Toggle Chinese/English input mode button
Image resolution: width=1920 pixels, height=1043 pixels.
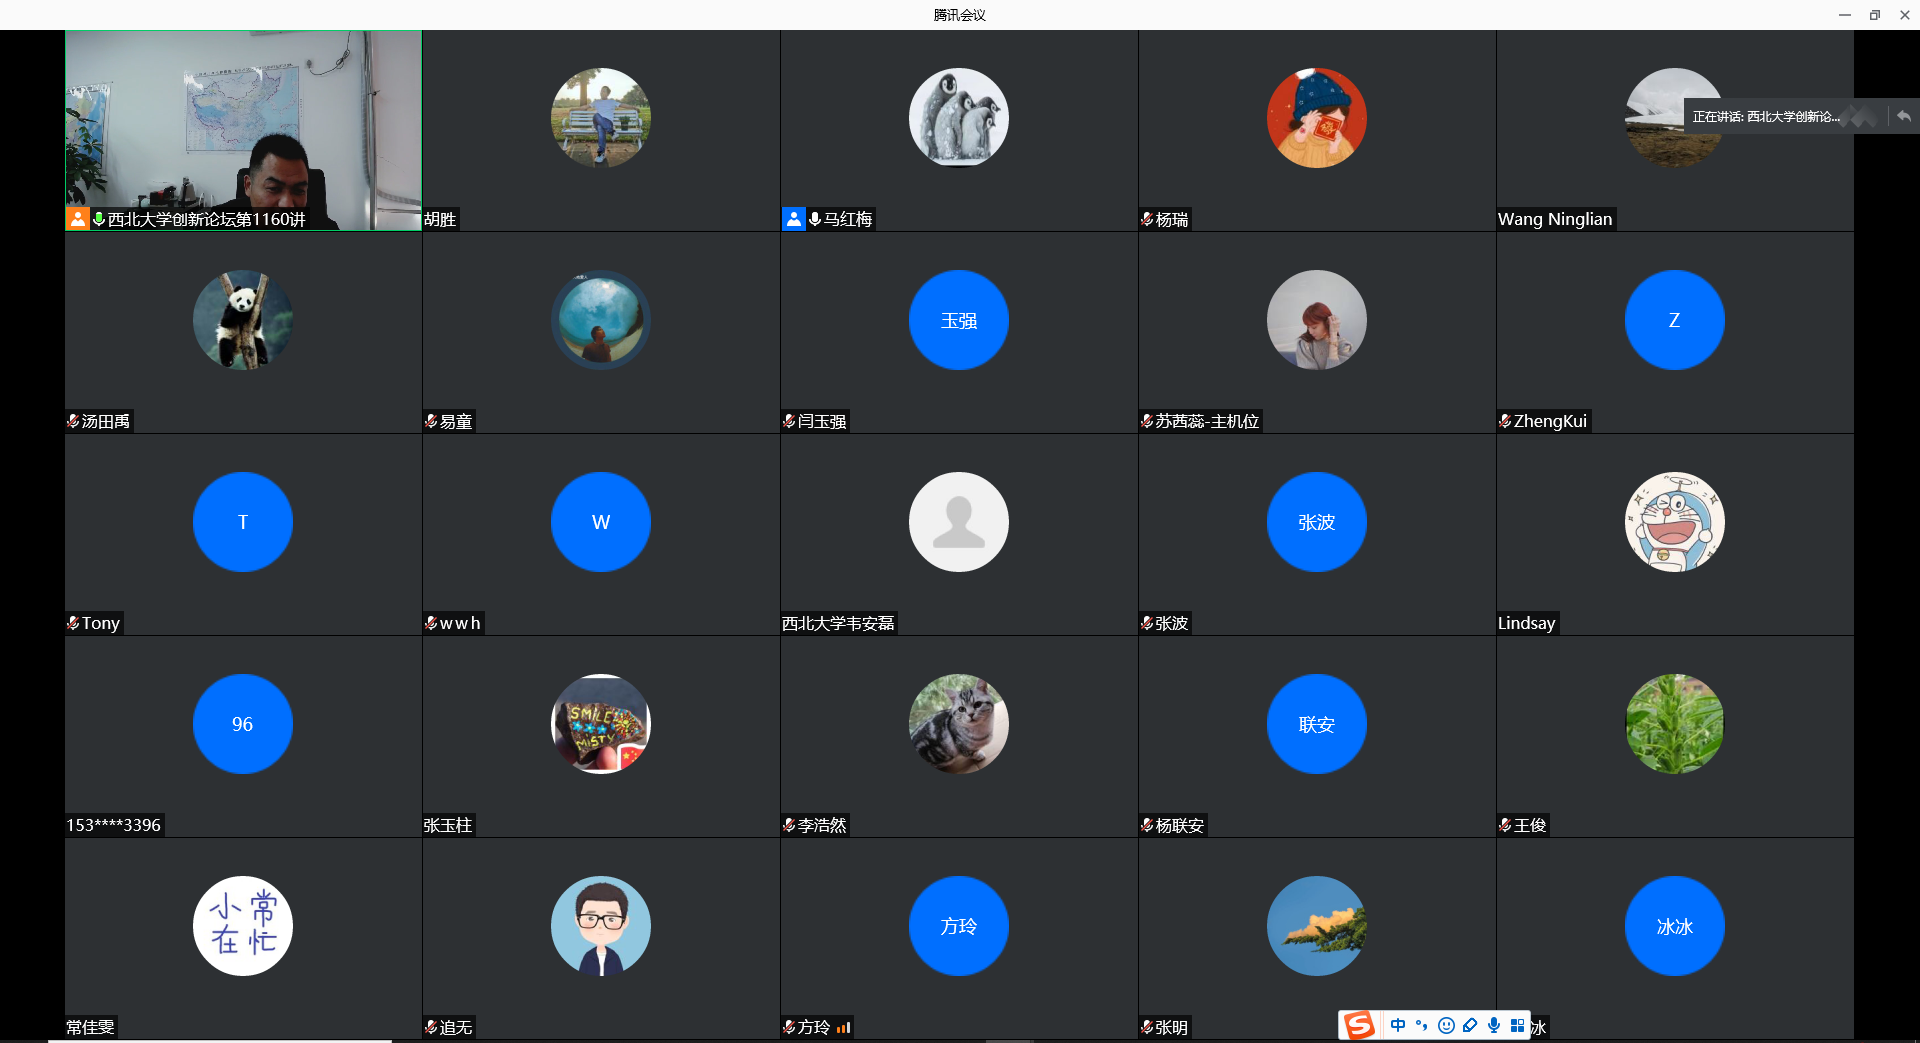(1398, 1025)
